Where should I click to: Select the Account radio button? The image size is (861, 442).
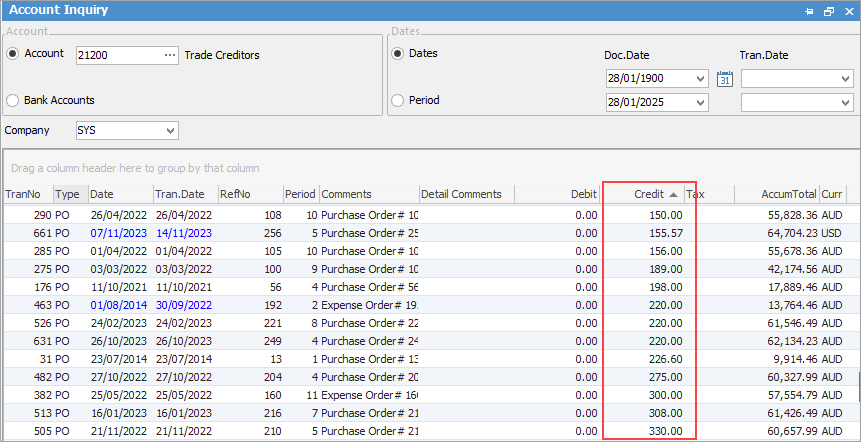coord(13,54)
